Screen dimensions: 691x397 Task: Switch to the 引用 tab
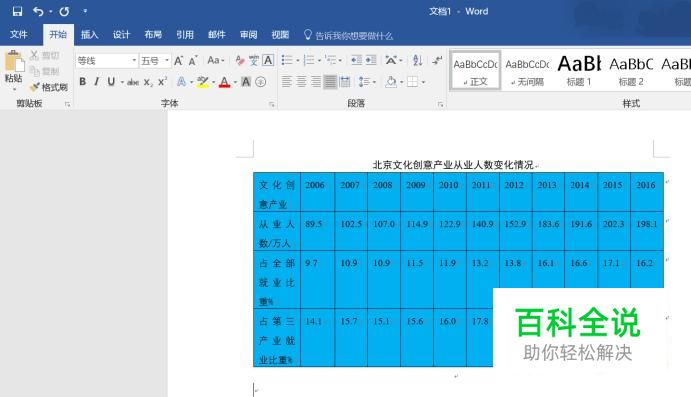[185, 34]
